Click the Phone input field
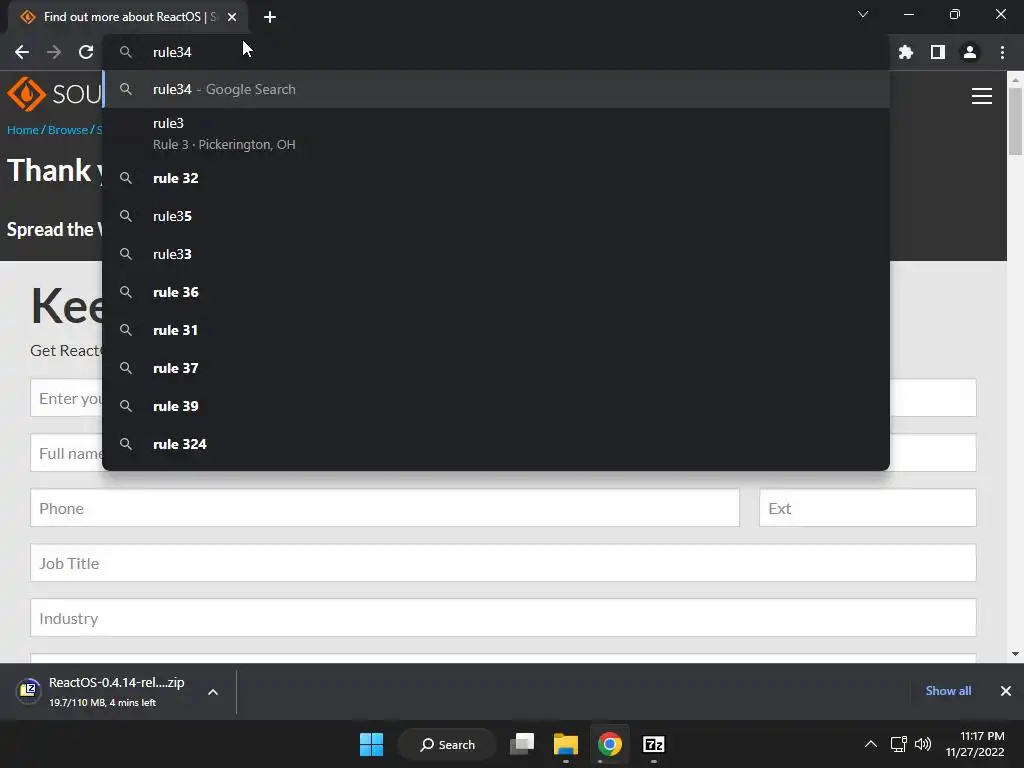Viewport: 1024px width, 768px height. (x=385, y=508)
